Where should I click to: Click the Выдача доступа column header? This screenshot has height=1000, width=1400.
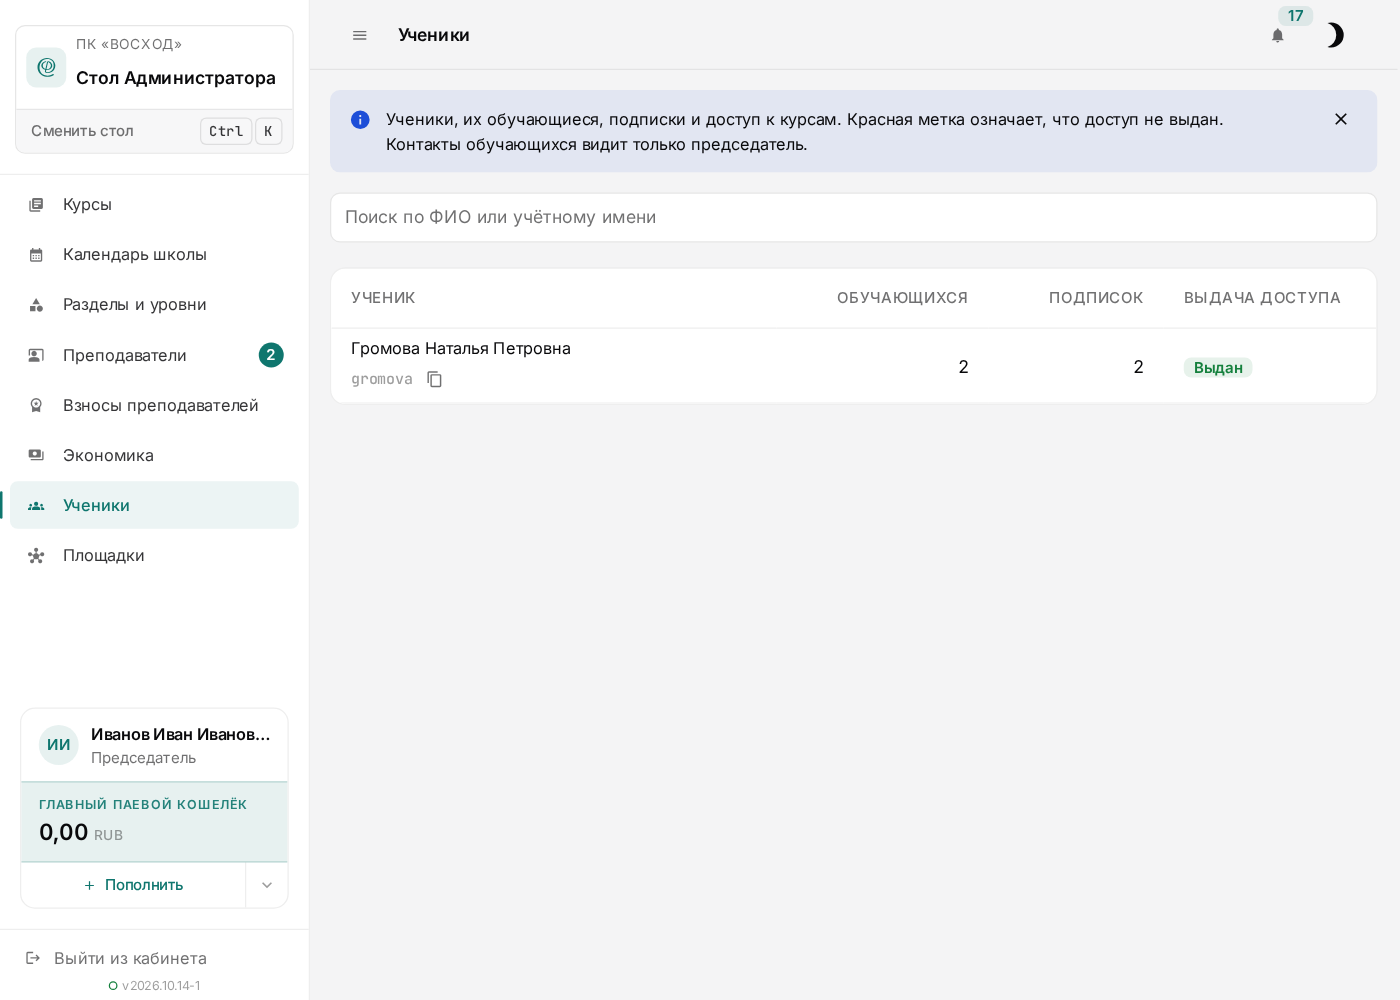(x=1262, y=298)
